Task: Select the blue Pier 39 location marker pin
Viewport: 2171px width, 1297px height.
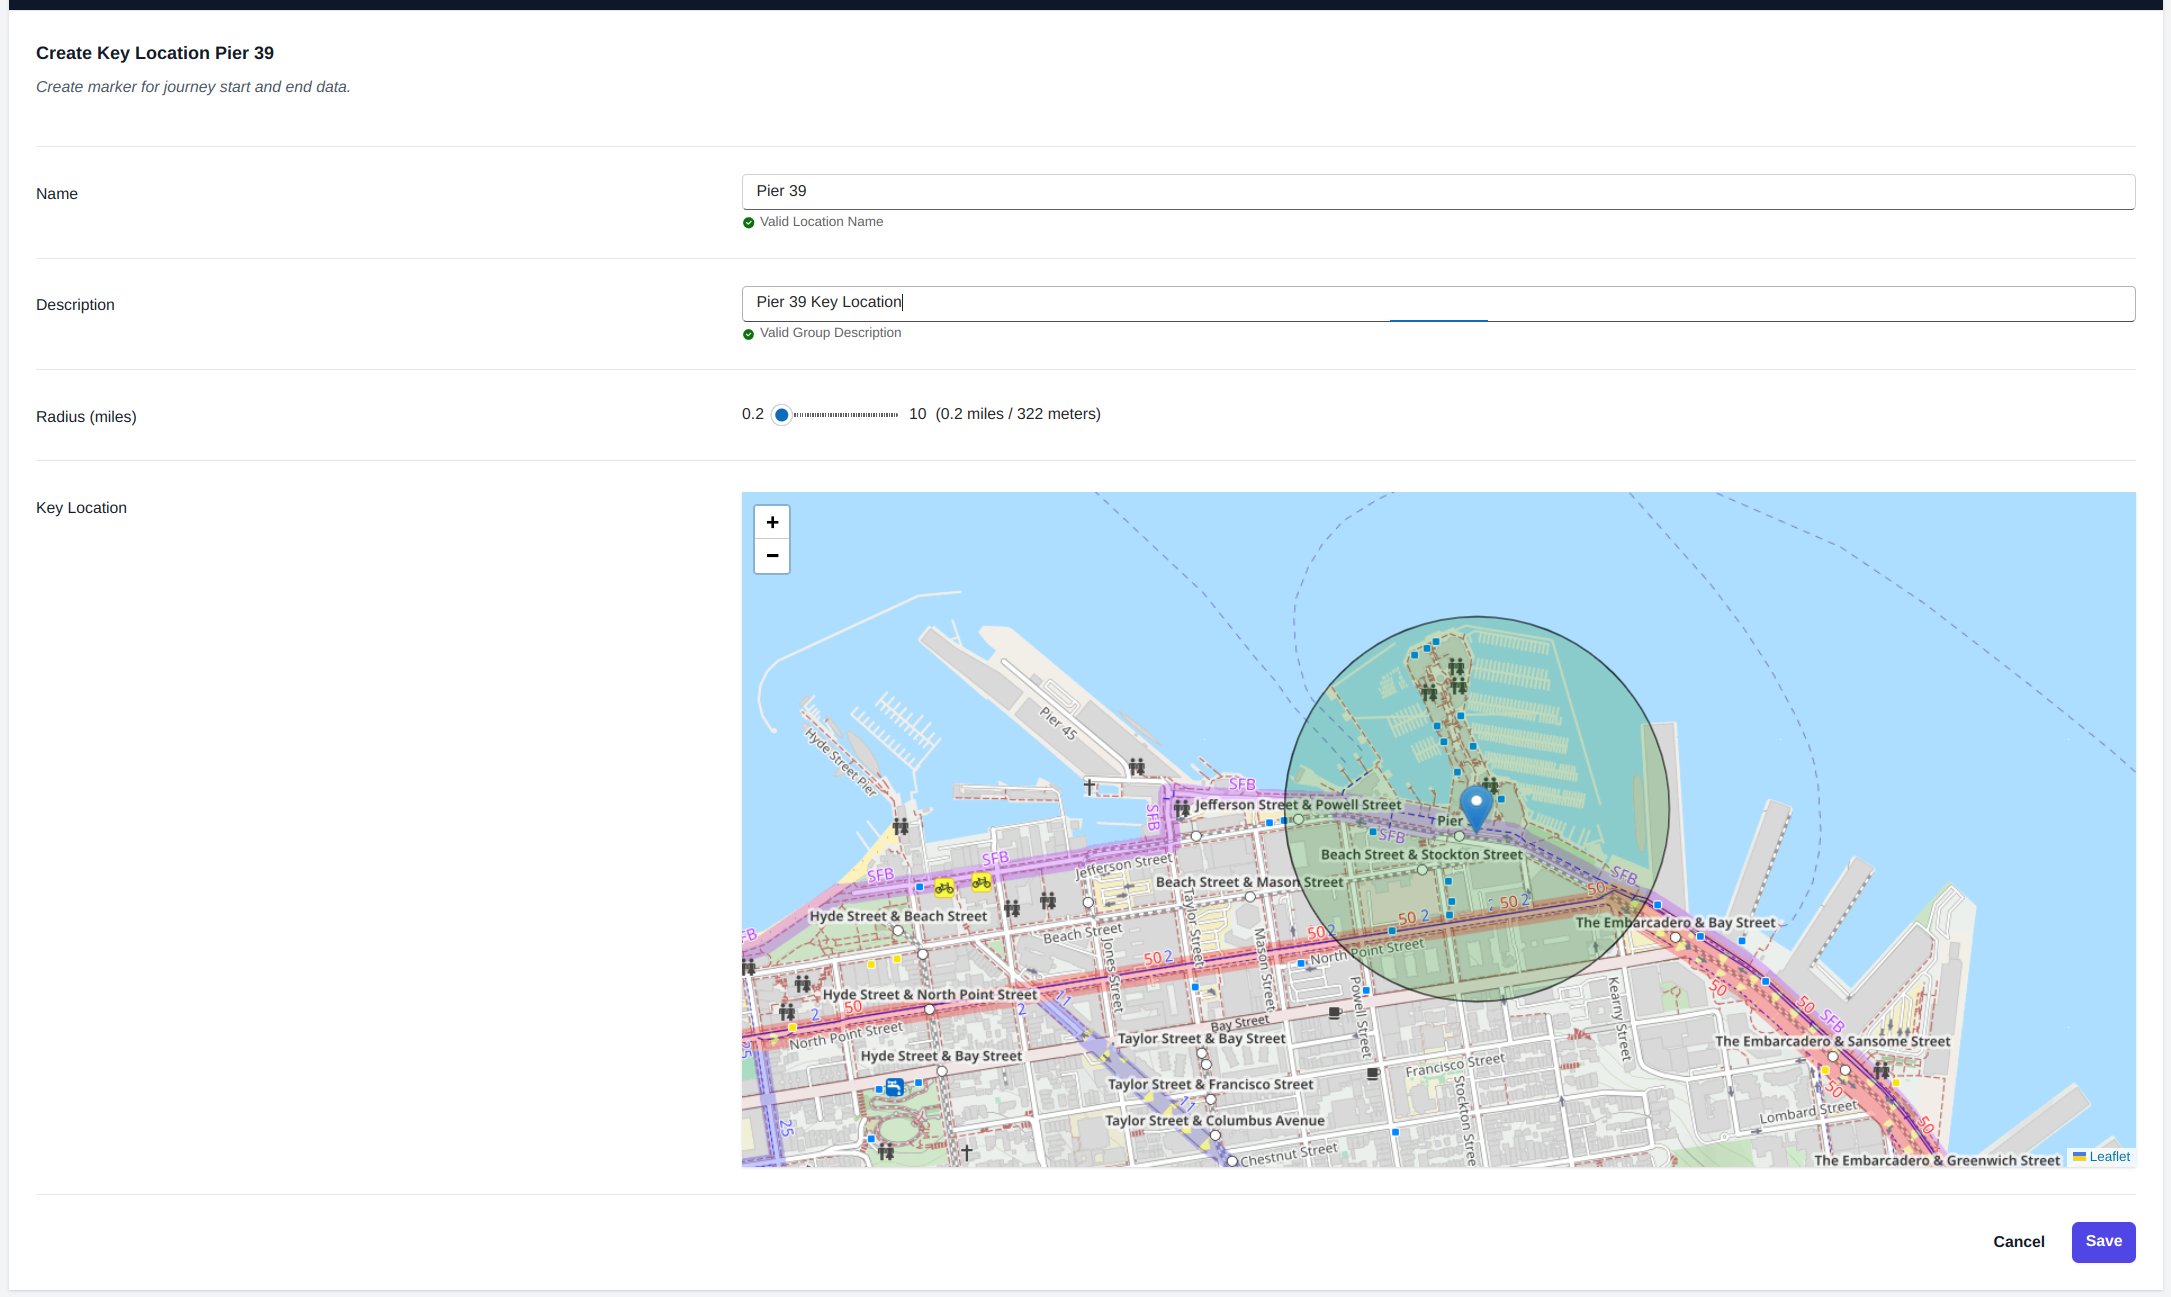Action: 1477,805
